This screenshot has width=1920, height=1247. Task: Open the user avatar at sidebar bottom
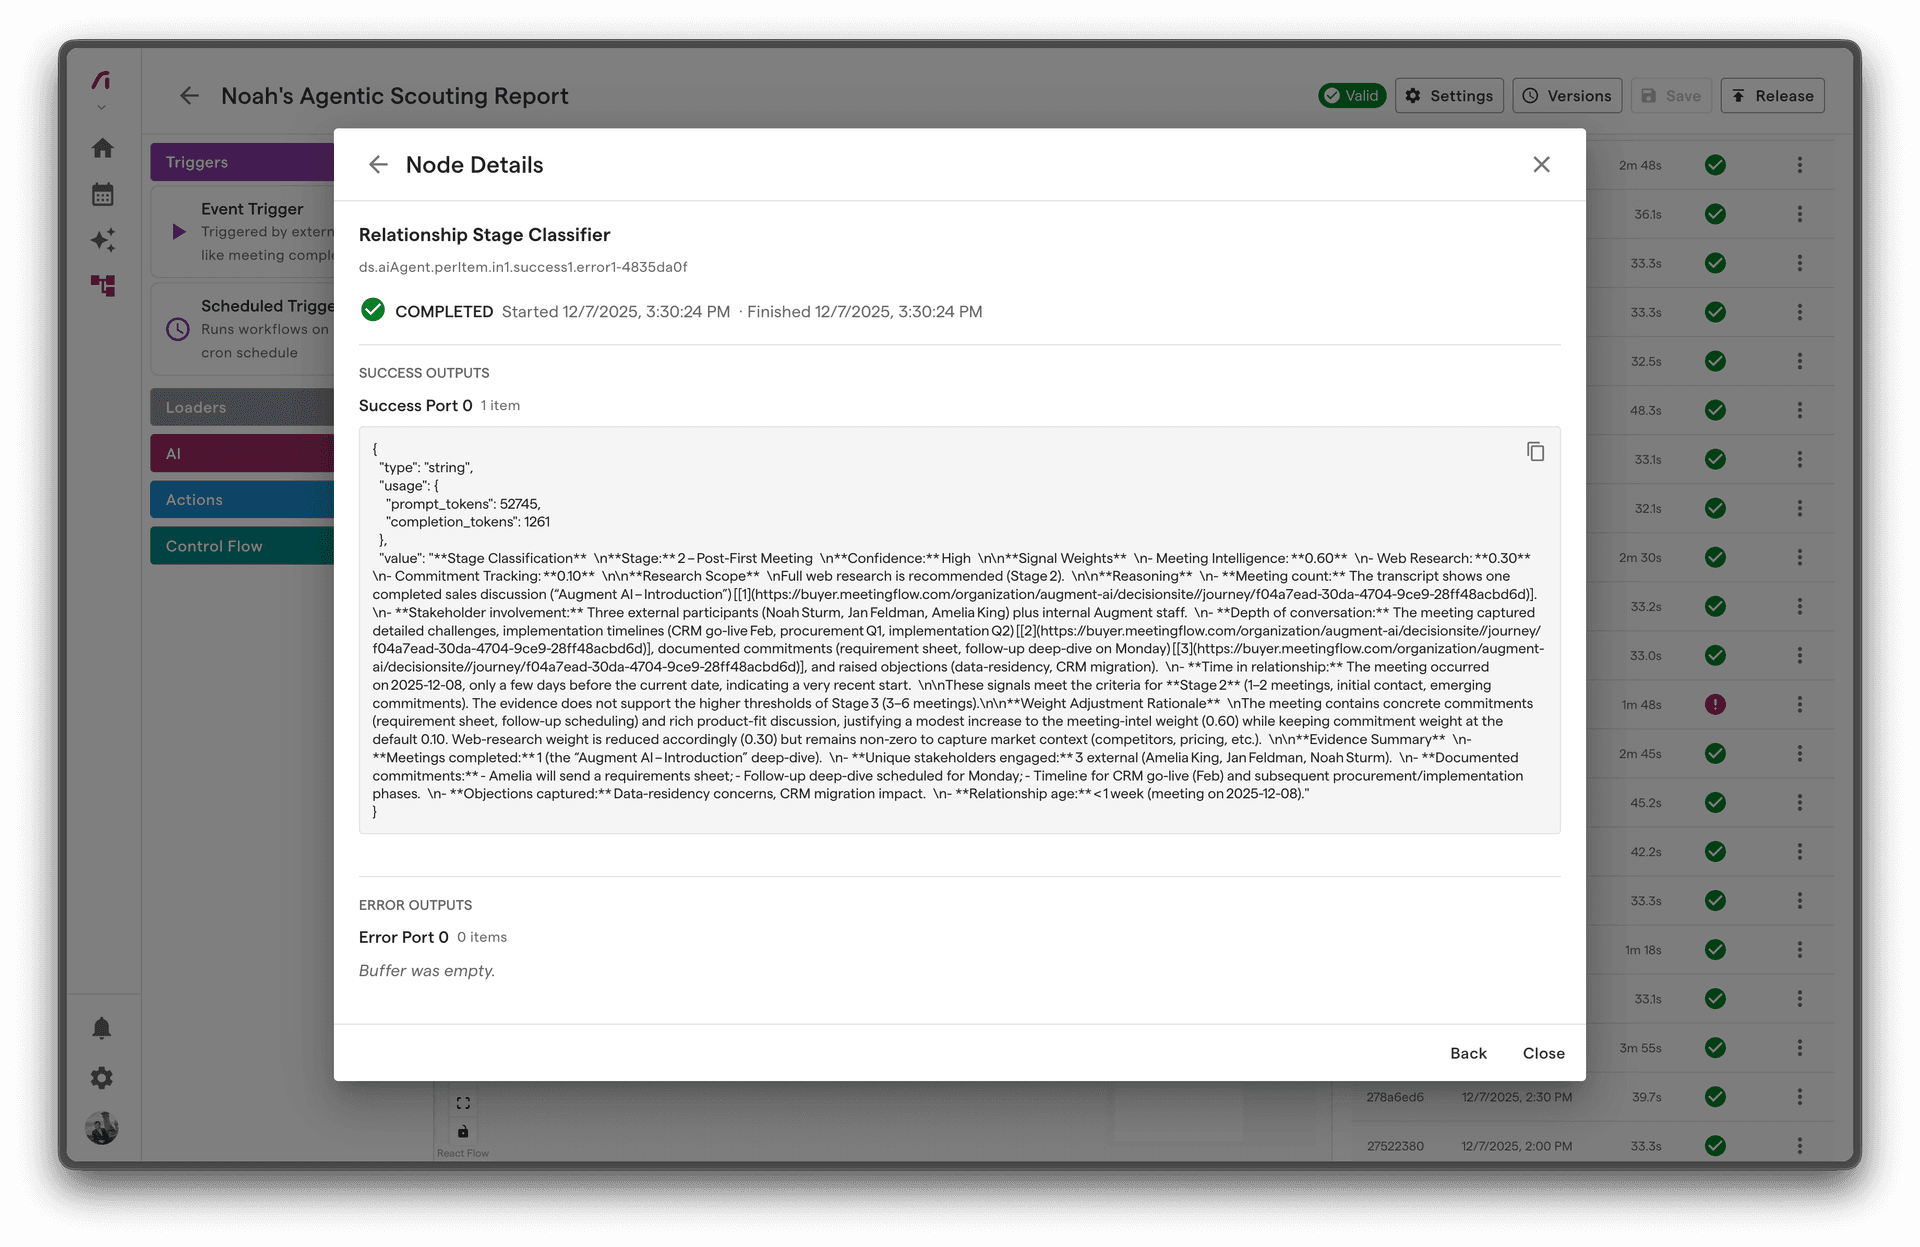[101, 1128]
